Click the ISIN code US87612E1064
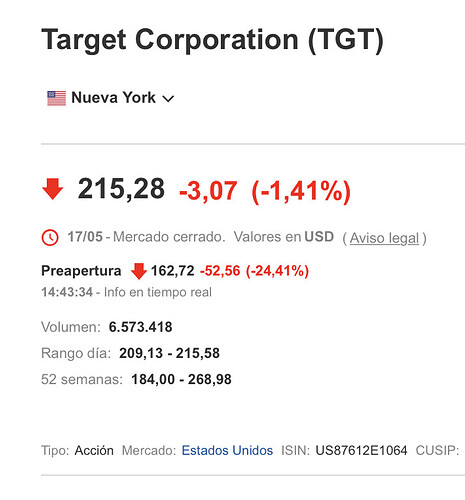This screenshot has height=500, width=465. (x=361, y=450)
